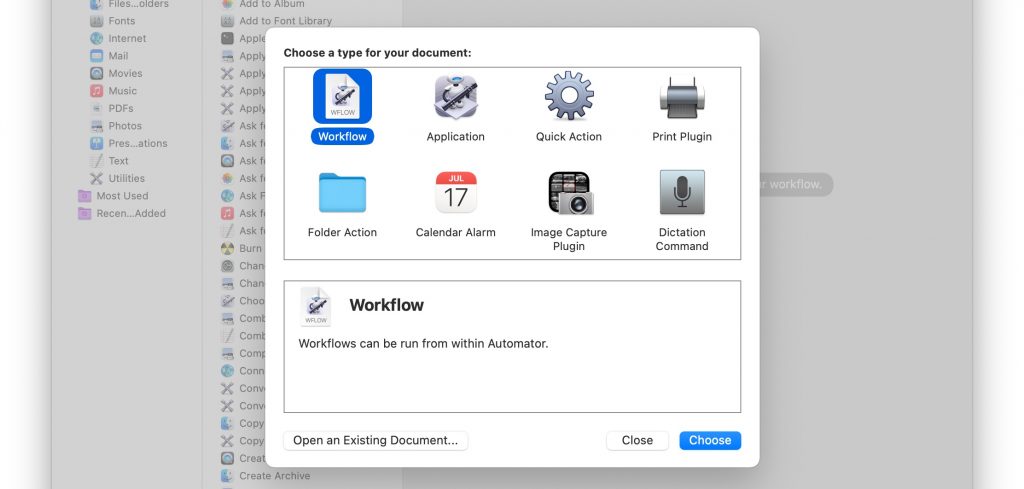The width and height of the screenshot is (1024, 489).
Task: Select the action beginning with Choo
Action: click(243, 301)
